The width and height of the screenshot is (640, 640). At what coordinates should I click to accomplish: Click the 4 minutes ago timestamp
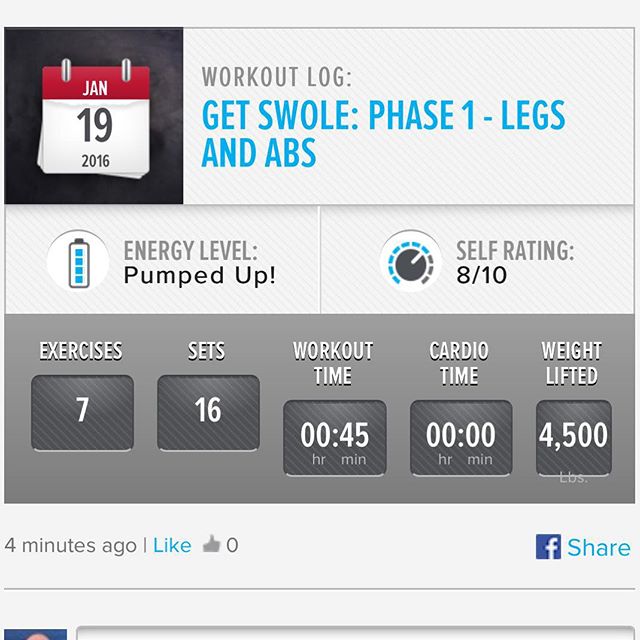coord(71,545)
